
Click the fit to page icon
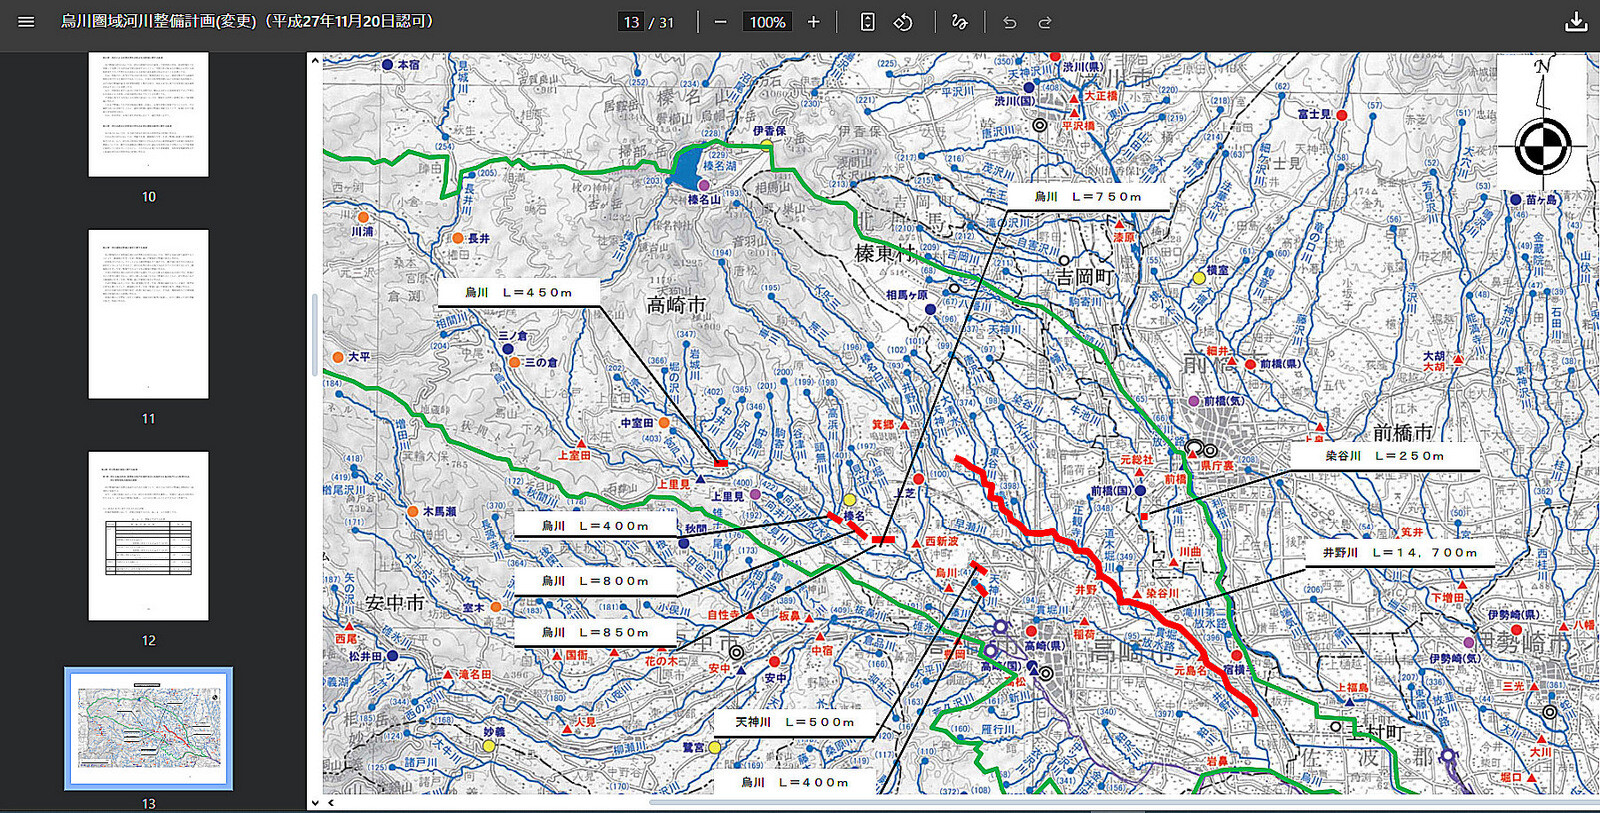click(x=867, y=22)
